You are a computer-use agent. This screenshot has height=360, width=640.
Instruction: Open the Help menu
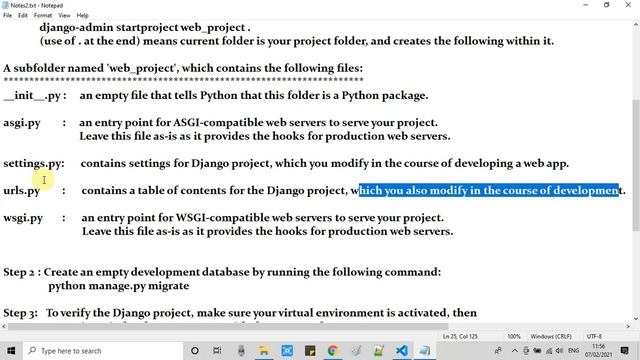point(82,16)
